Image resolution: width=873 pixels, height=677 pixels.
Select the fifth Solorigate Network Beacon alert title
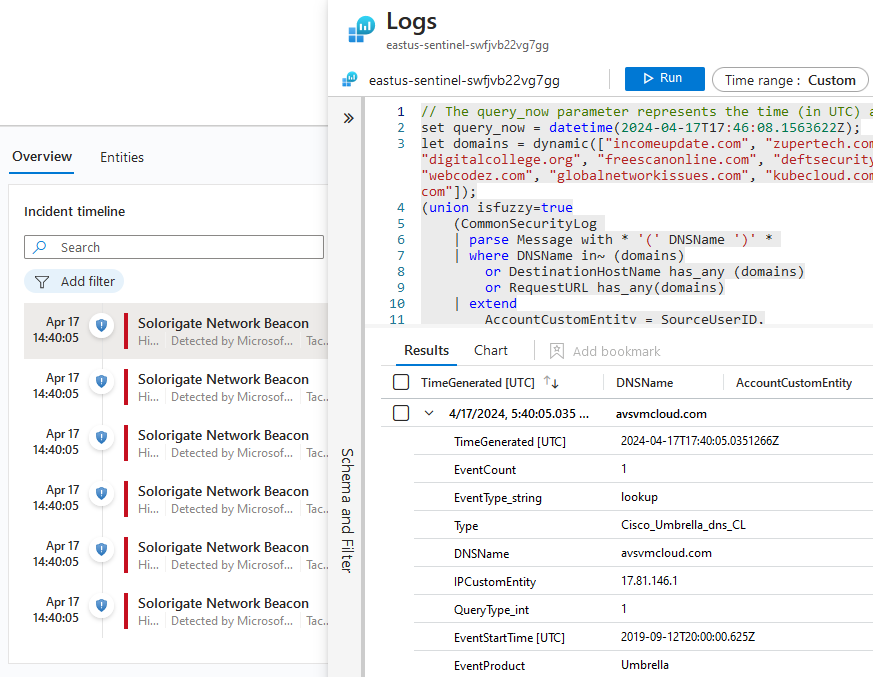pyautogui.click(x=223, y=547)
